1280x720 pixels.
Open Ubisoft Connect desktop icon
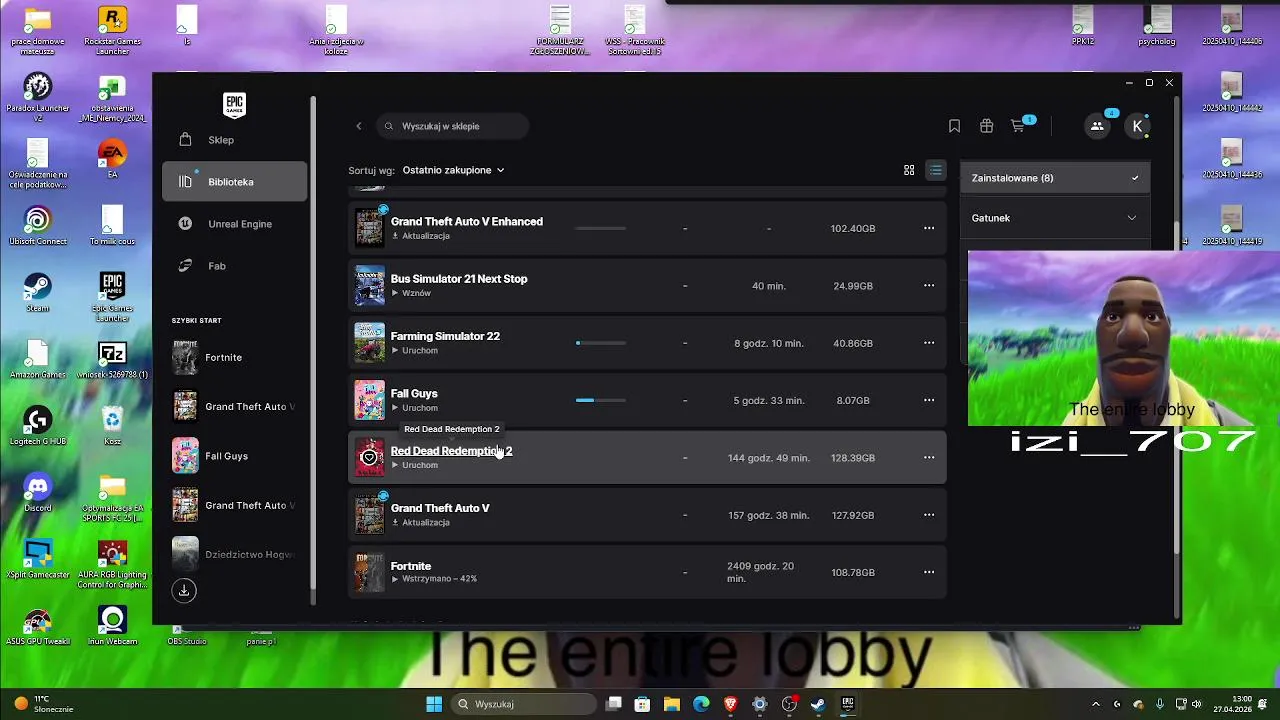[x=37, y=225]
